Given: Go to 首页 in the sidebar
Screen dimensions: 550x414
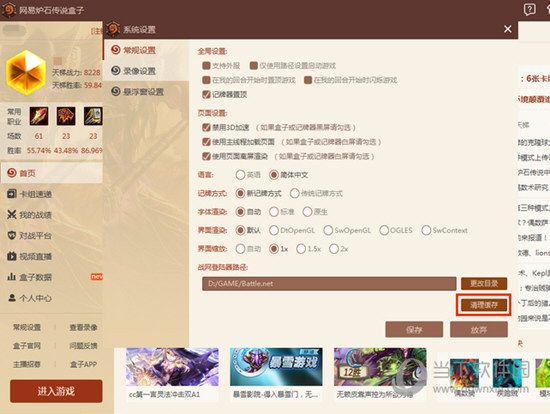Looking at the screenshot, I should tap(52, 173).
